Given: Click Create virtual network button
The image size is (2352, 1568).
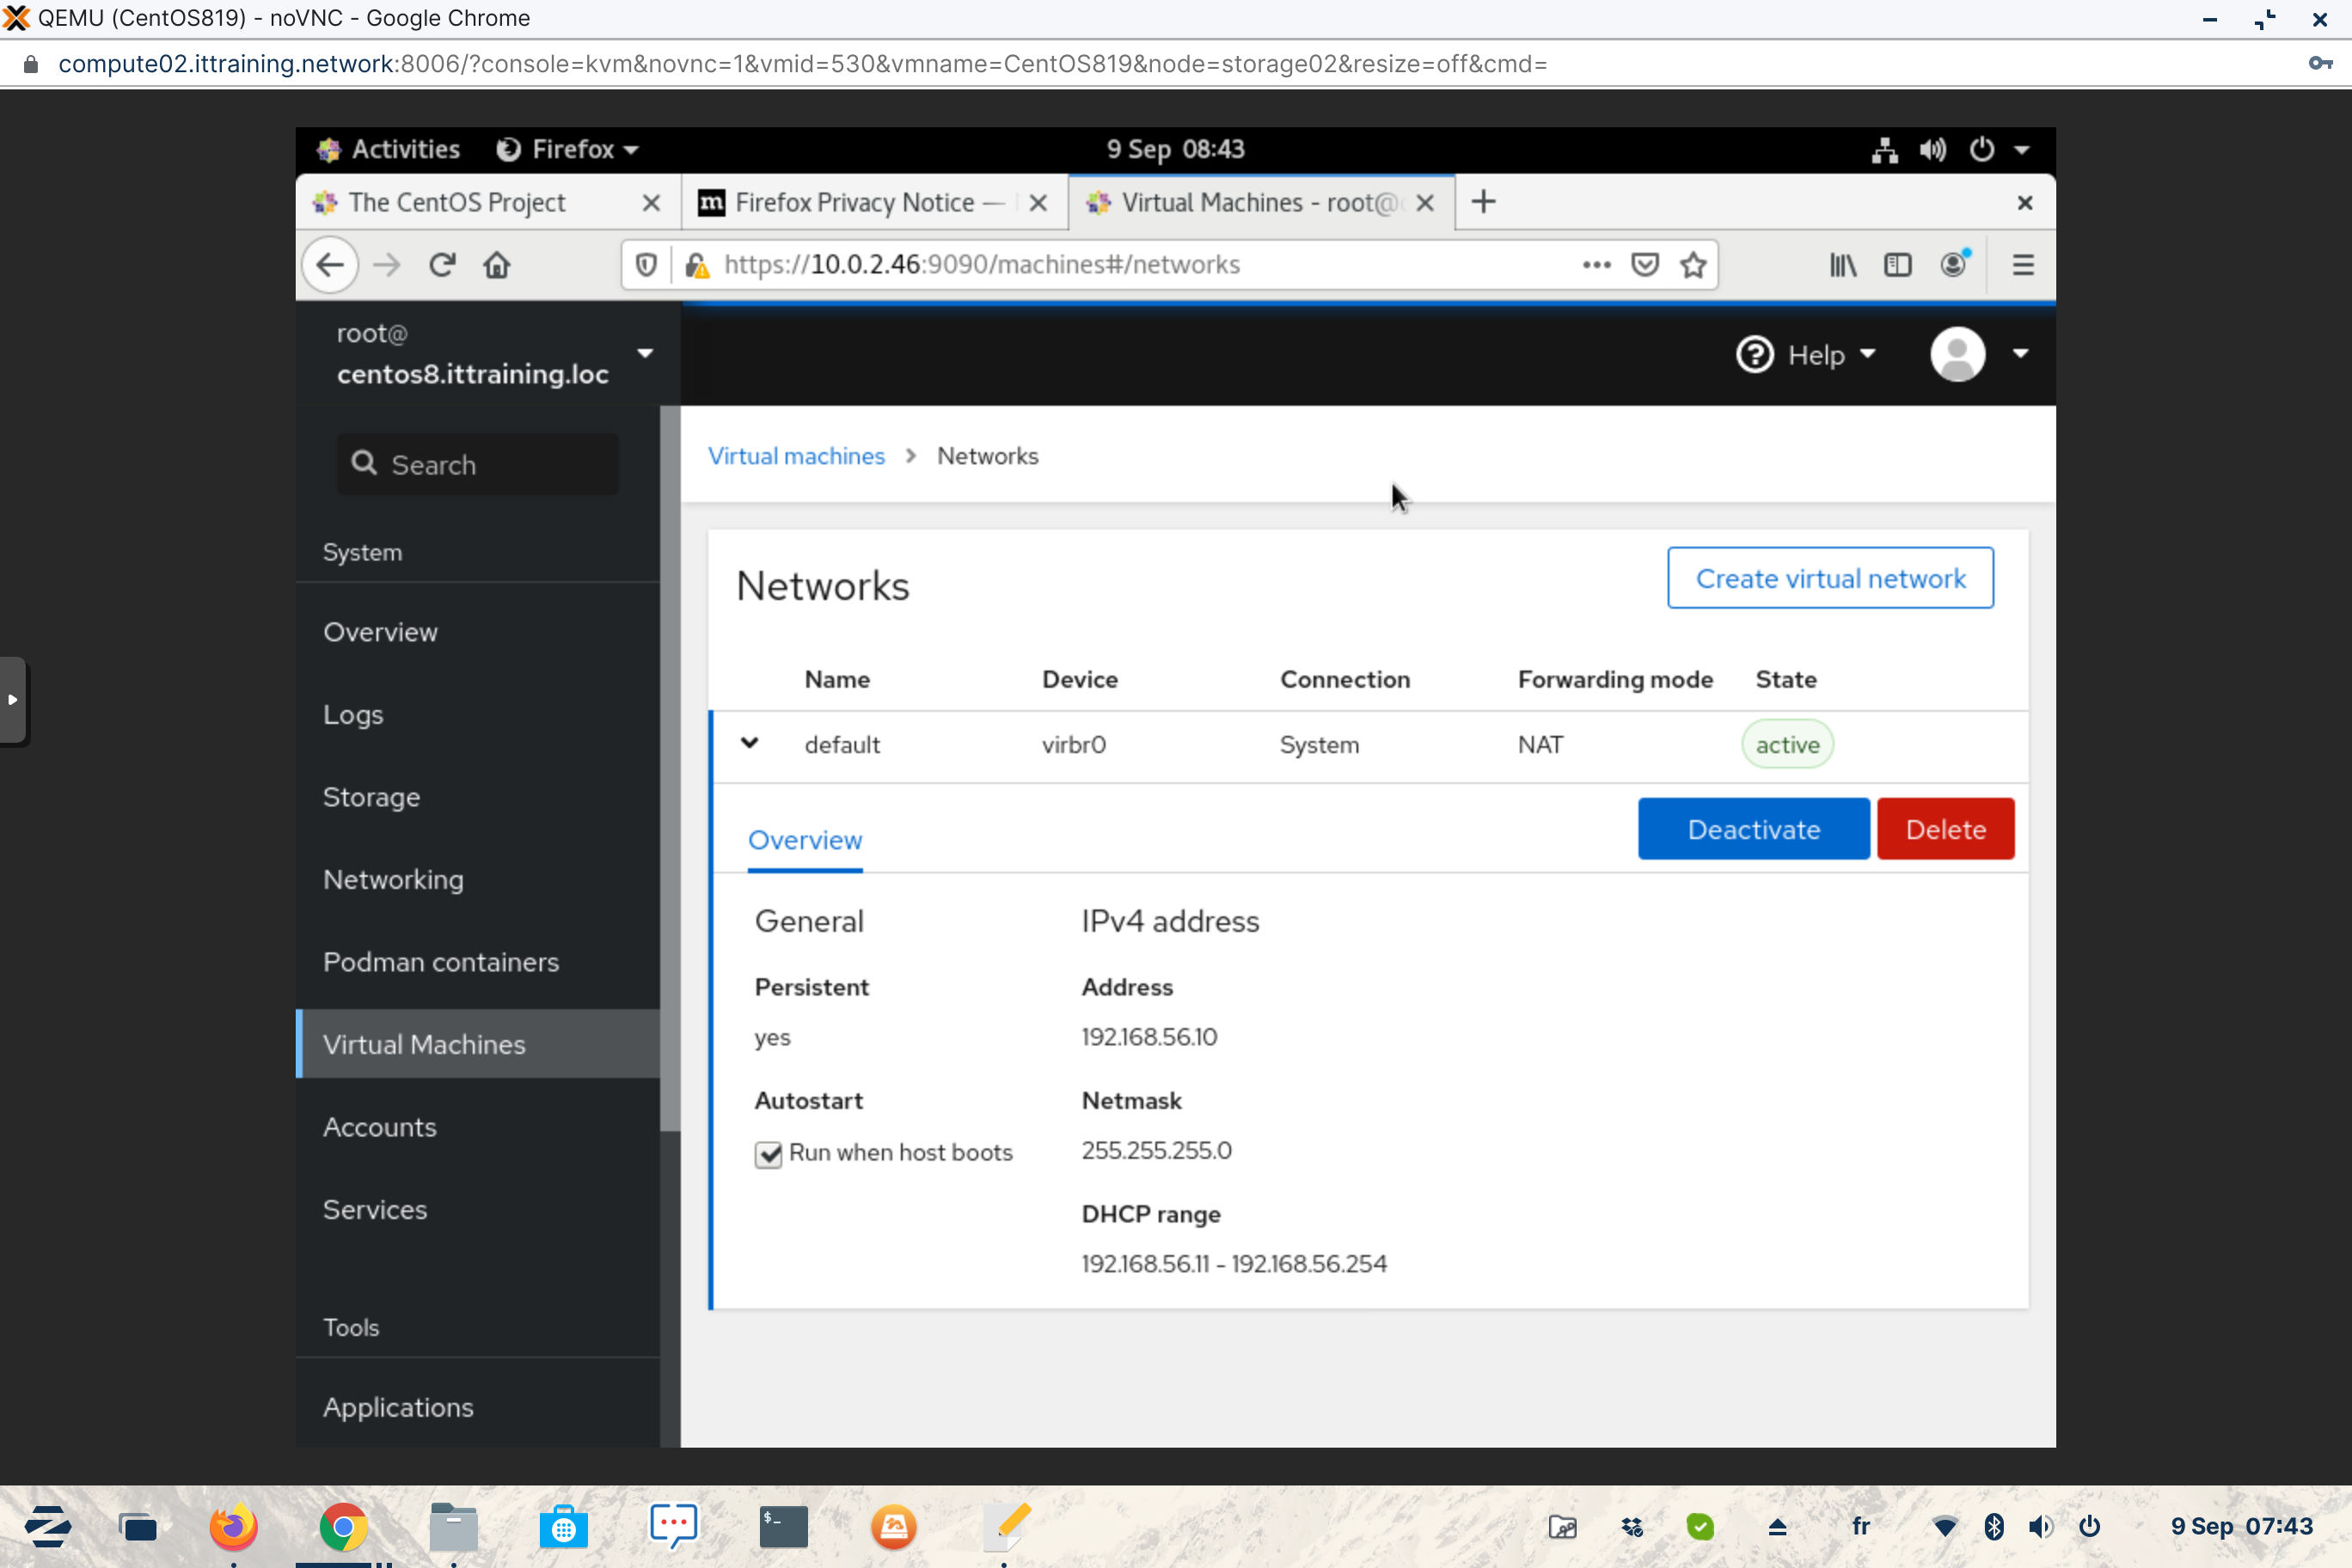Looking at the screenshot, I should pyautogui.click(x=1830, y=578).
